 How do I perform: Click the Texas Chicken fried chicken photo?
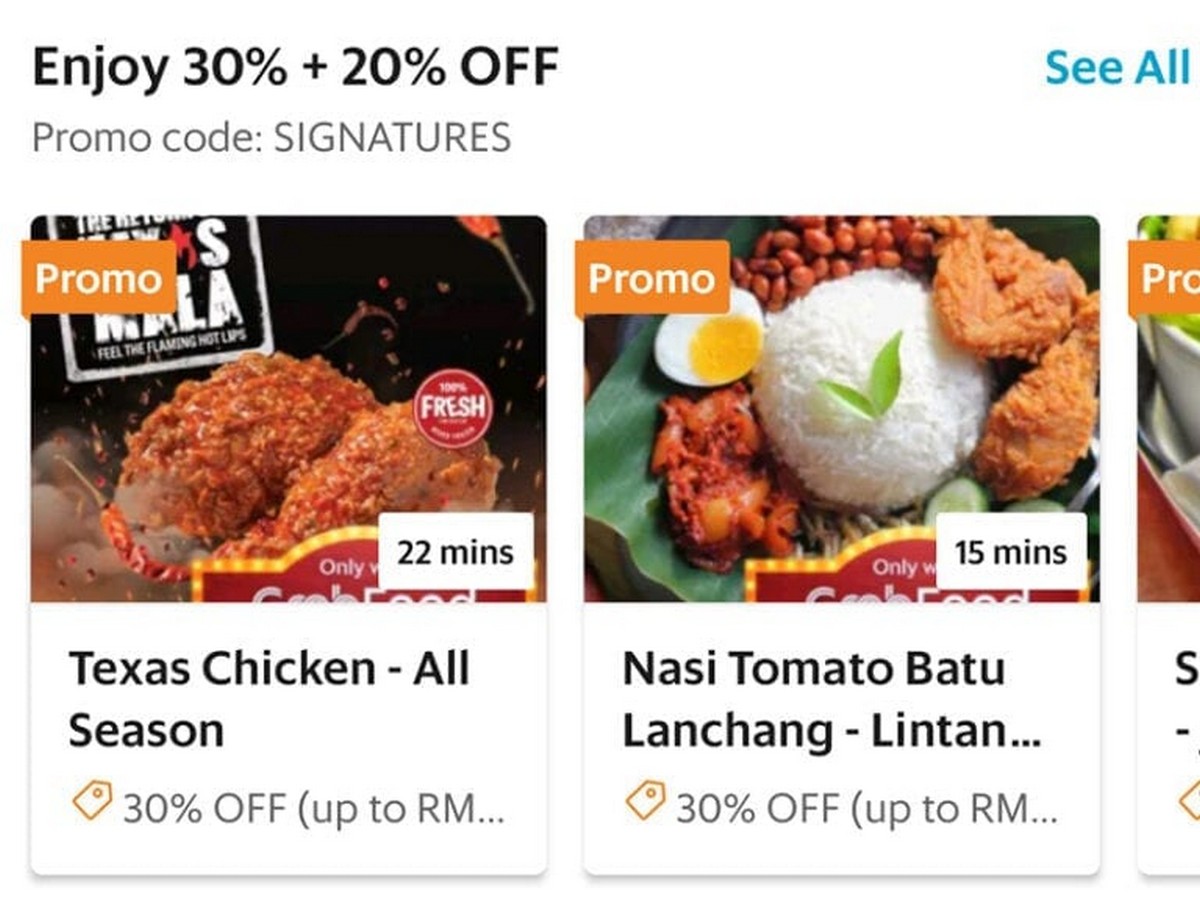(289, 409)
